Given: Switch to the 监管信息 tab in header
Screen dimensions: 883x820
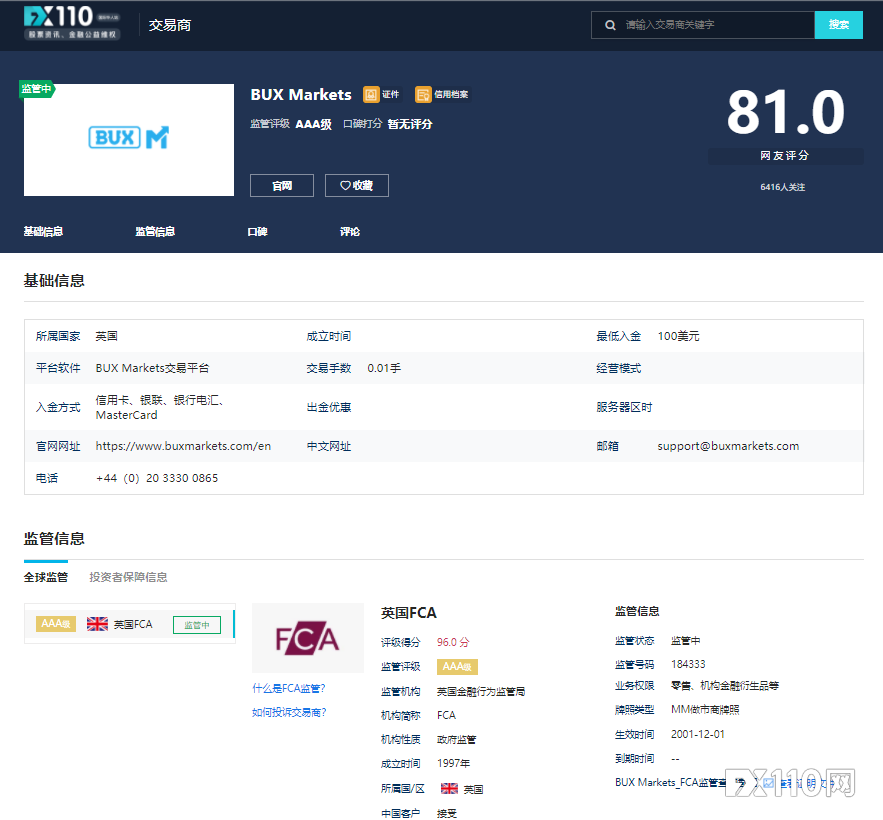Looking at the screenshot, I should pyautogui.click(x=155, y=231).
